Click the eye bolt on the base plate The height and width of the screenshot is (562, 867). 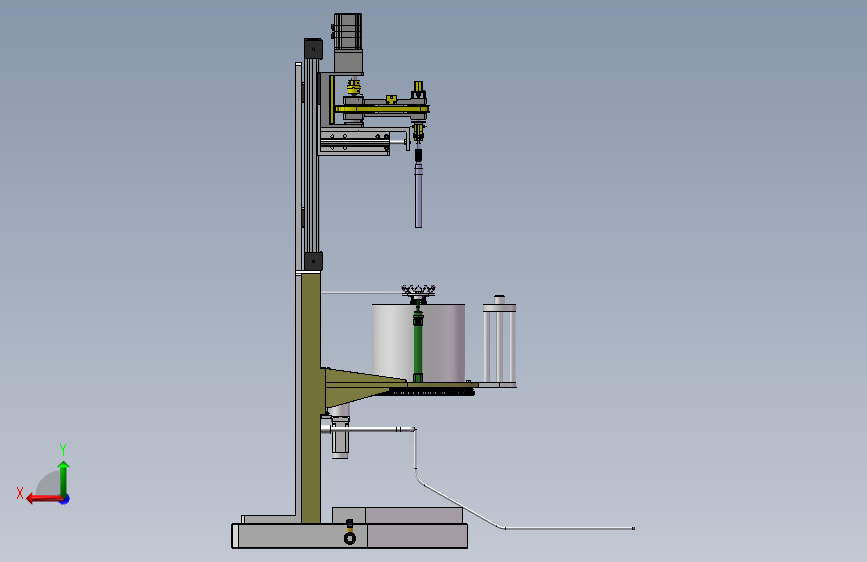[349, 533]
